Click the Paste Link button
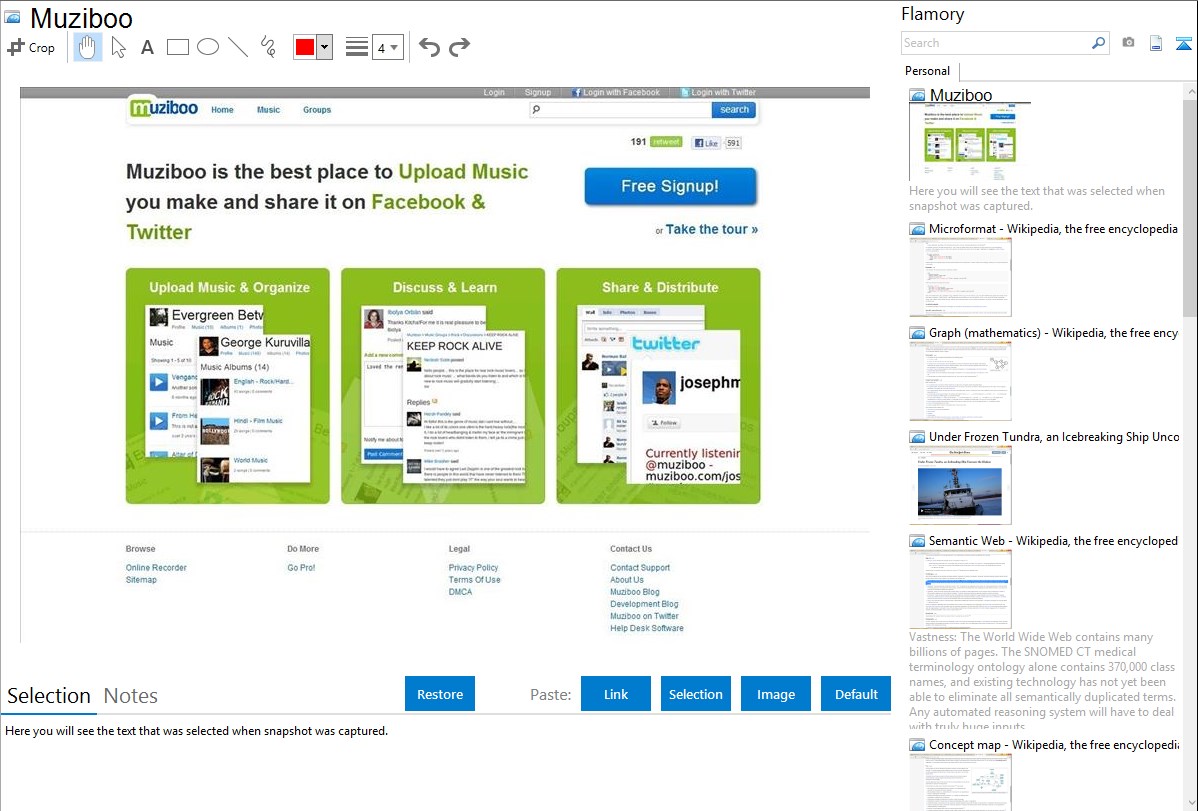Viewport: 1198px width, 811px height. [616, 694]
